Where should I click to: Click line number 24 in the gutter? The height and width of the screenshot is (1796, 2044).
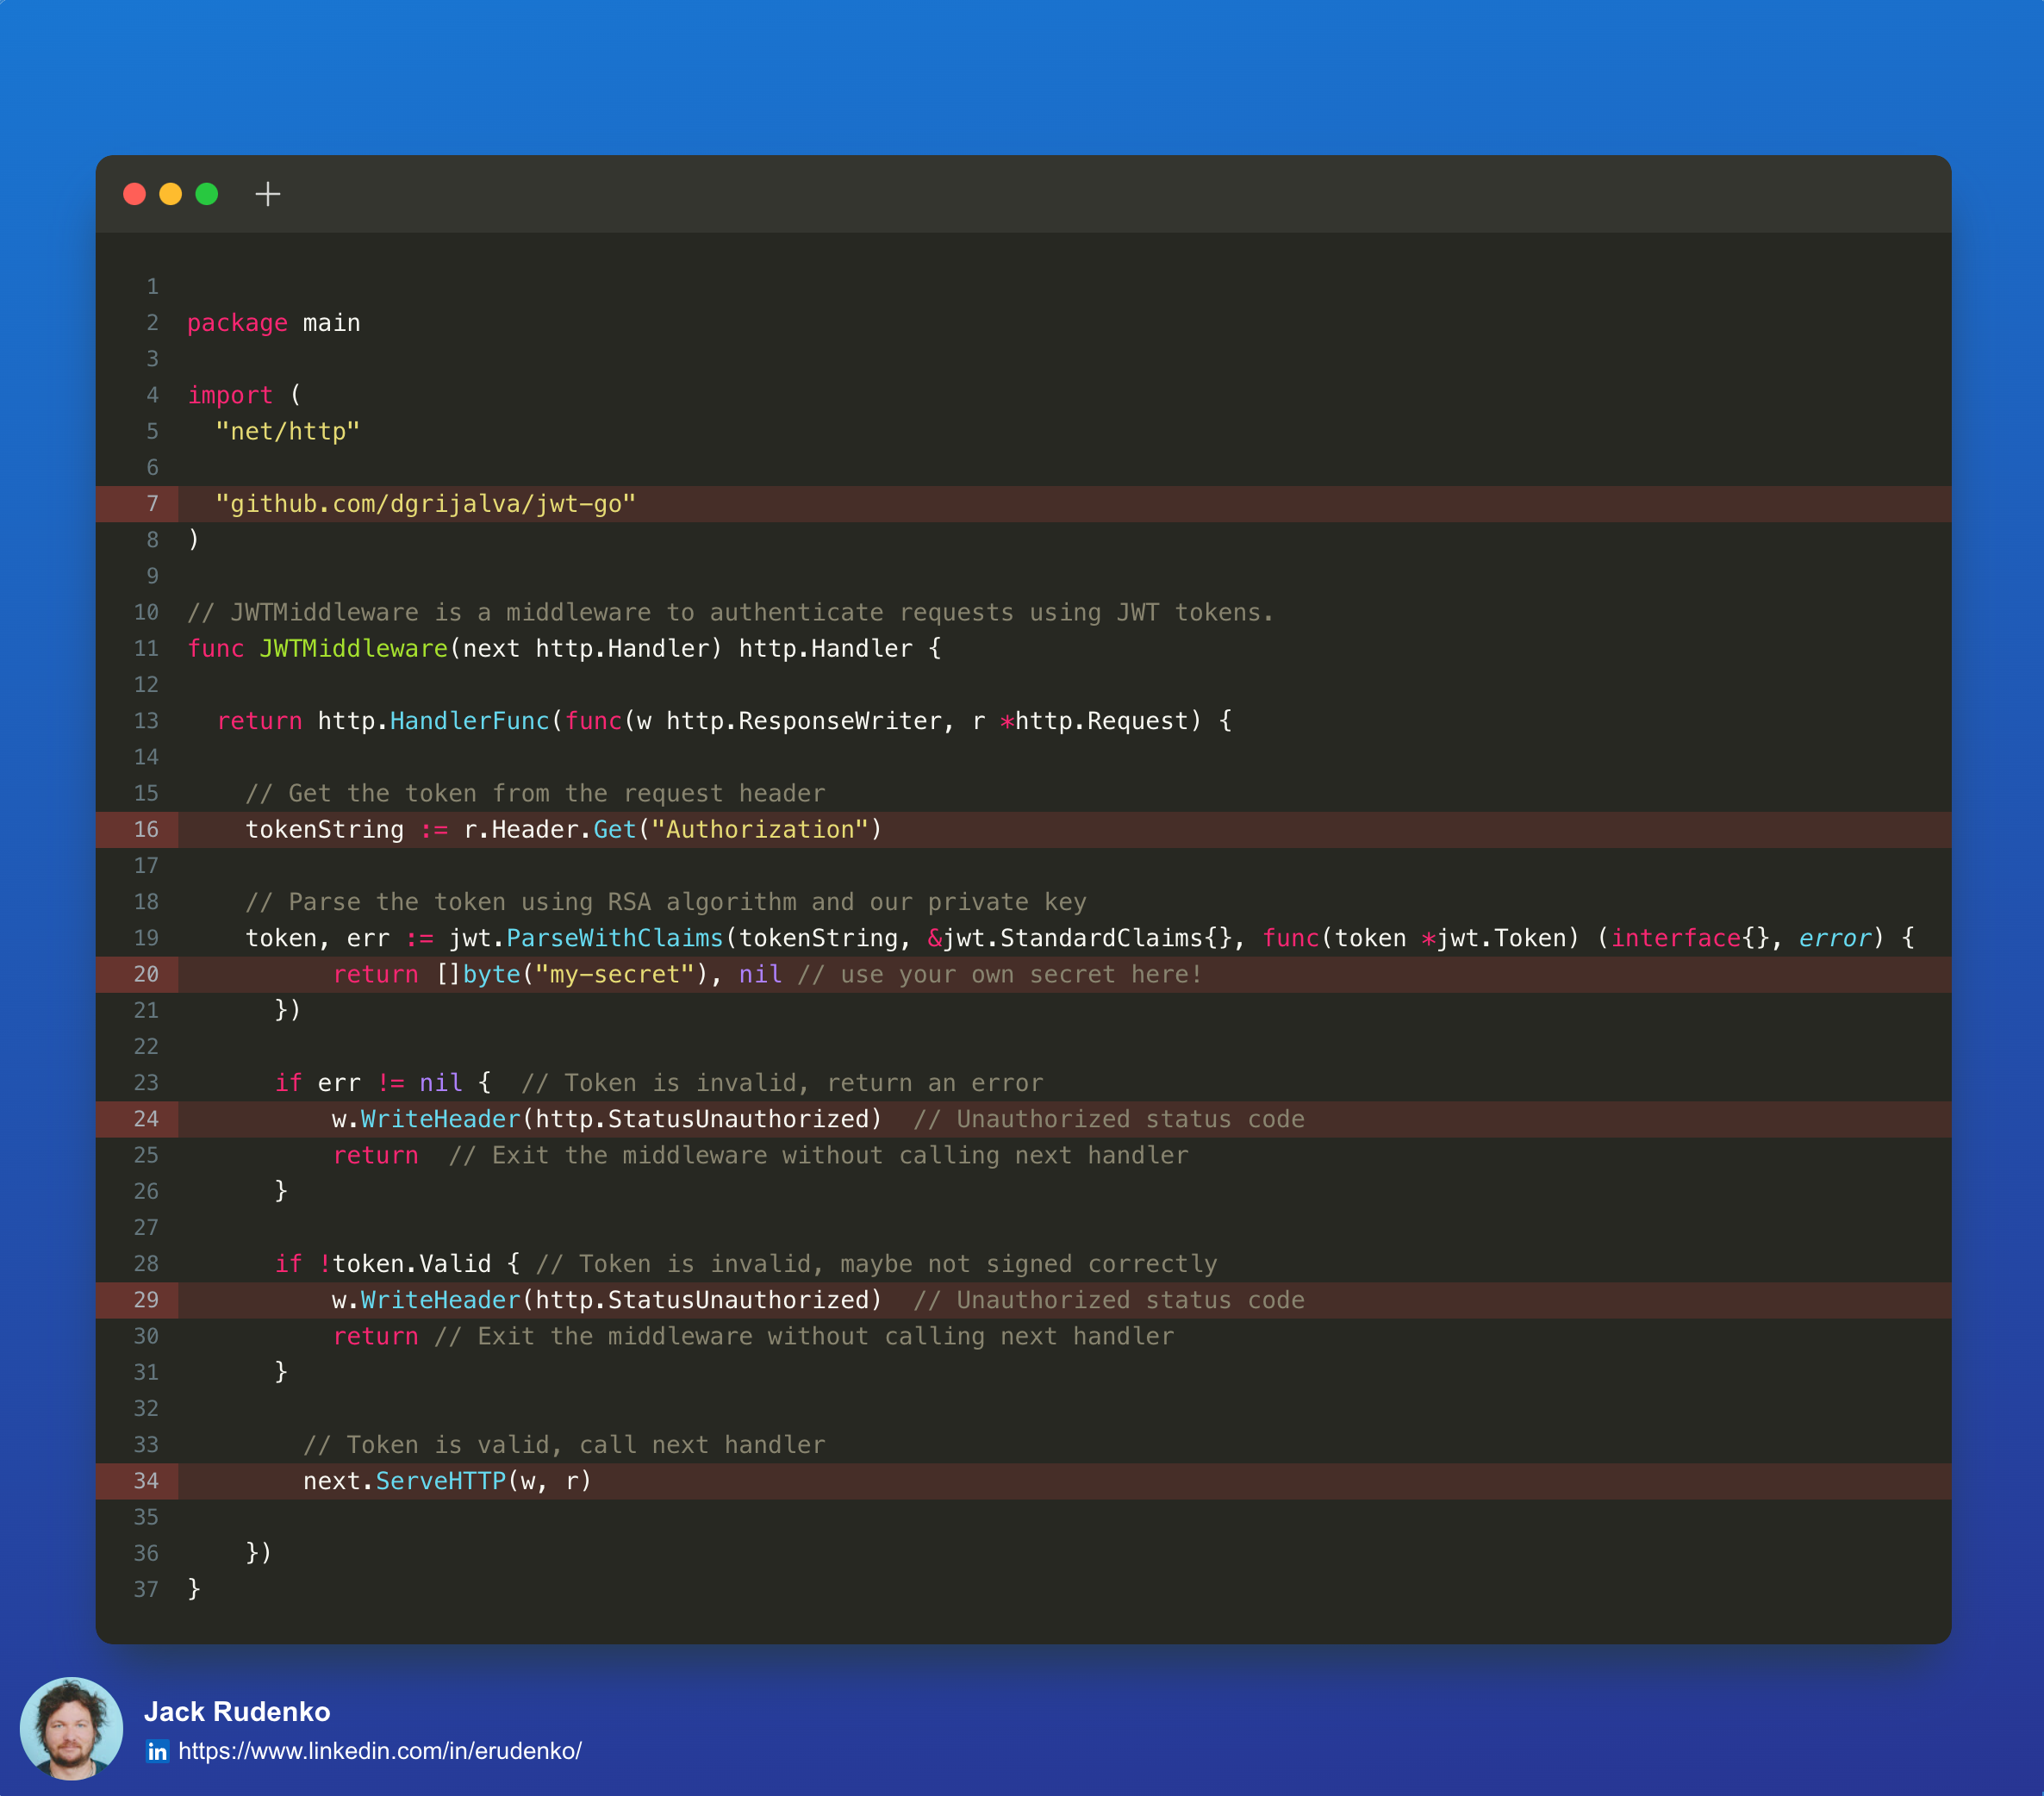[146, 1120]
